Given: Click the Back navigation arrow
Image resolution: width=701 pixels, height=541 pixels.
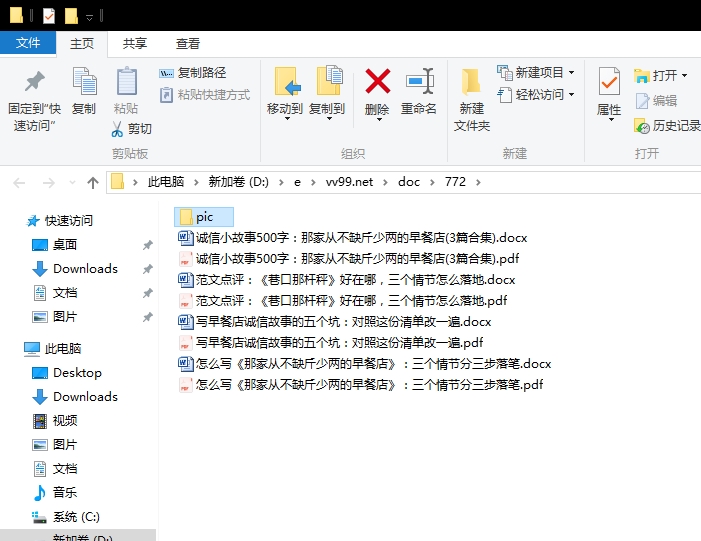Looking at the screenshot, I should (x=19, y=182).
